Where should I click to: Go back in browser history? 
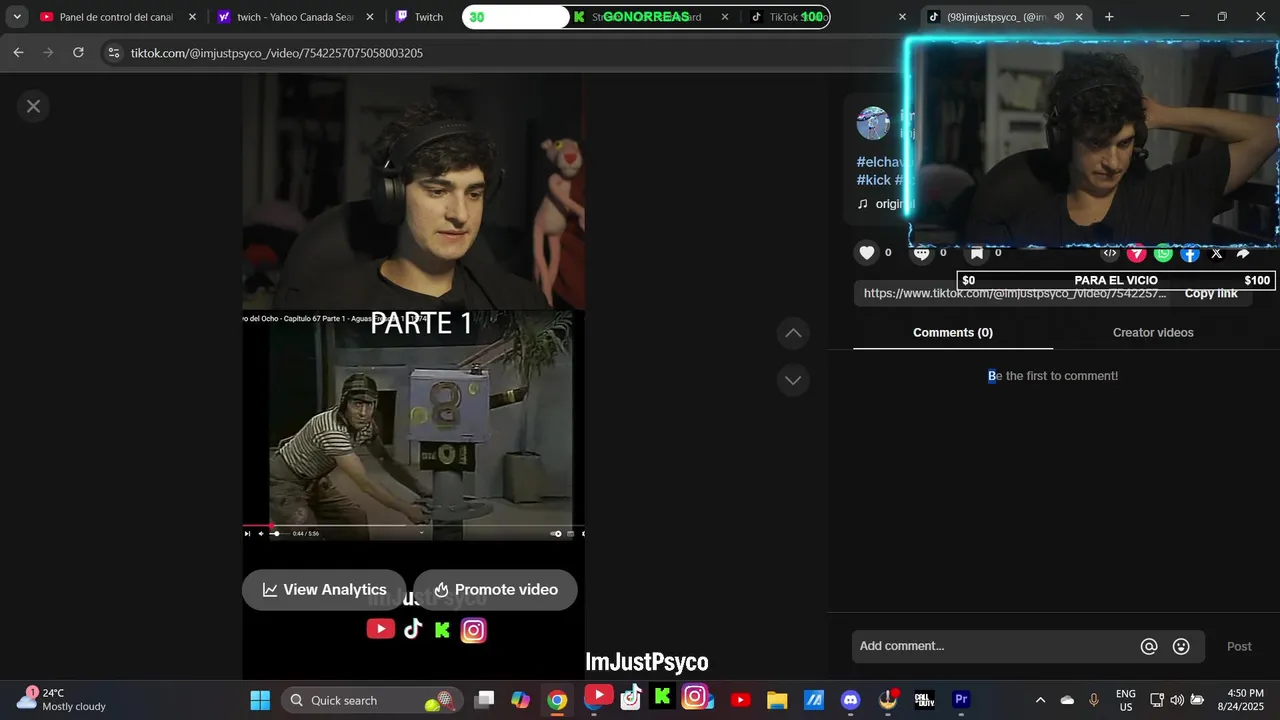pyautogui.click(x=18, y=53)
